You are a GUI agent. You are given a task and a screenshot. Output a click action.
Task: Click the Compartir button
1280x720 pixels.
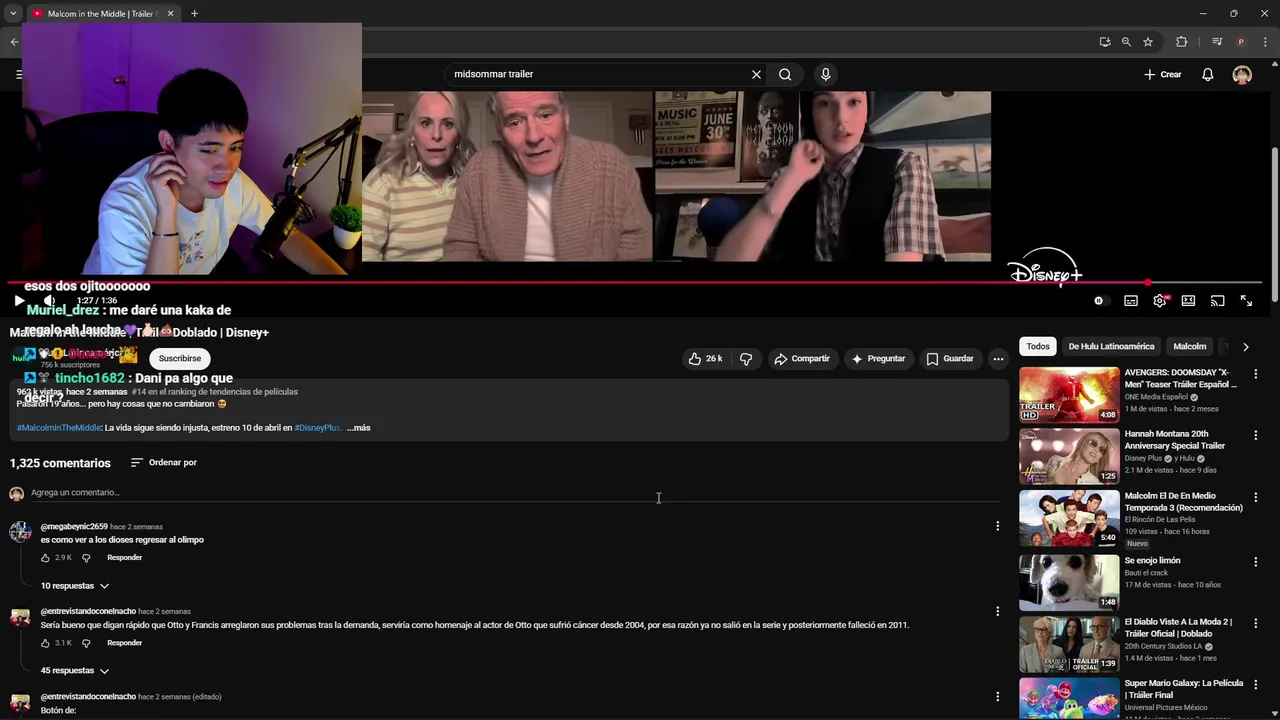pos(802,358)
